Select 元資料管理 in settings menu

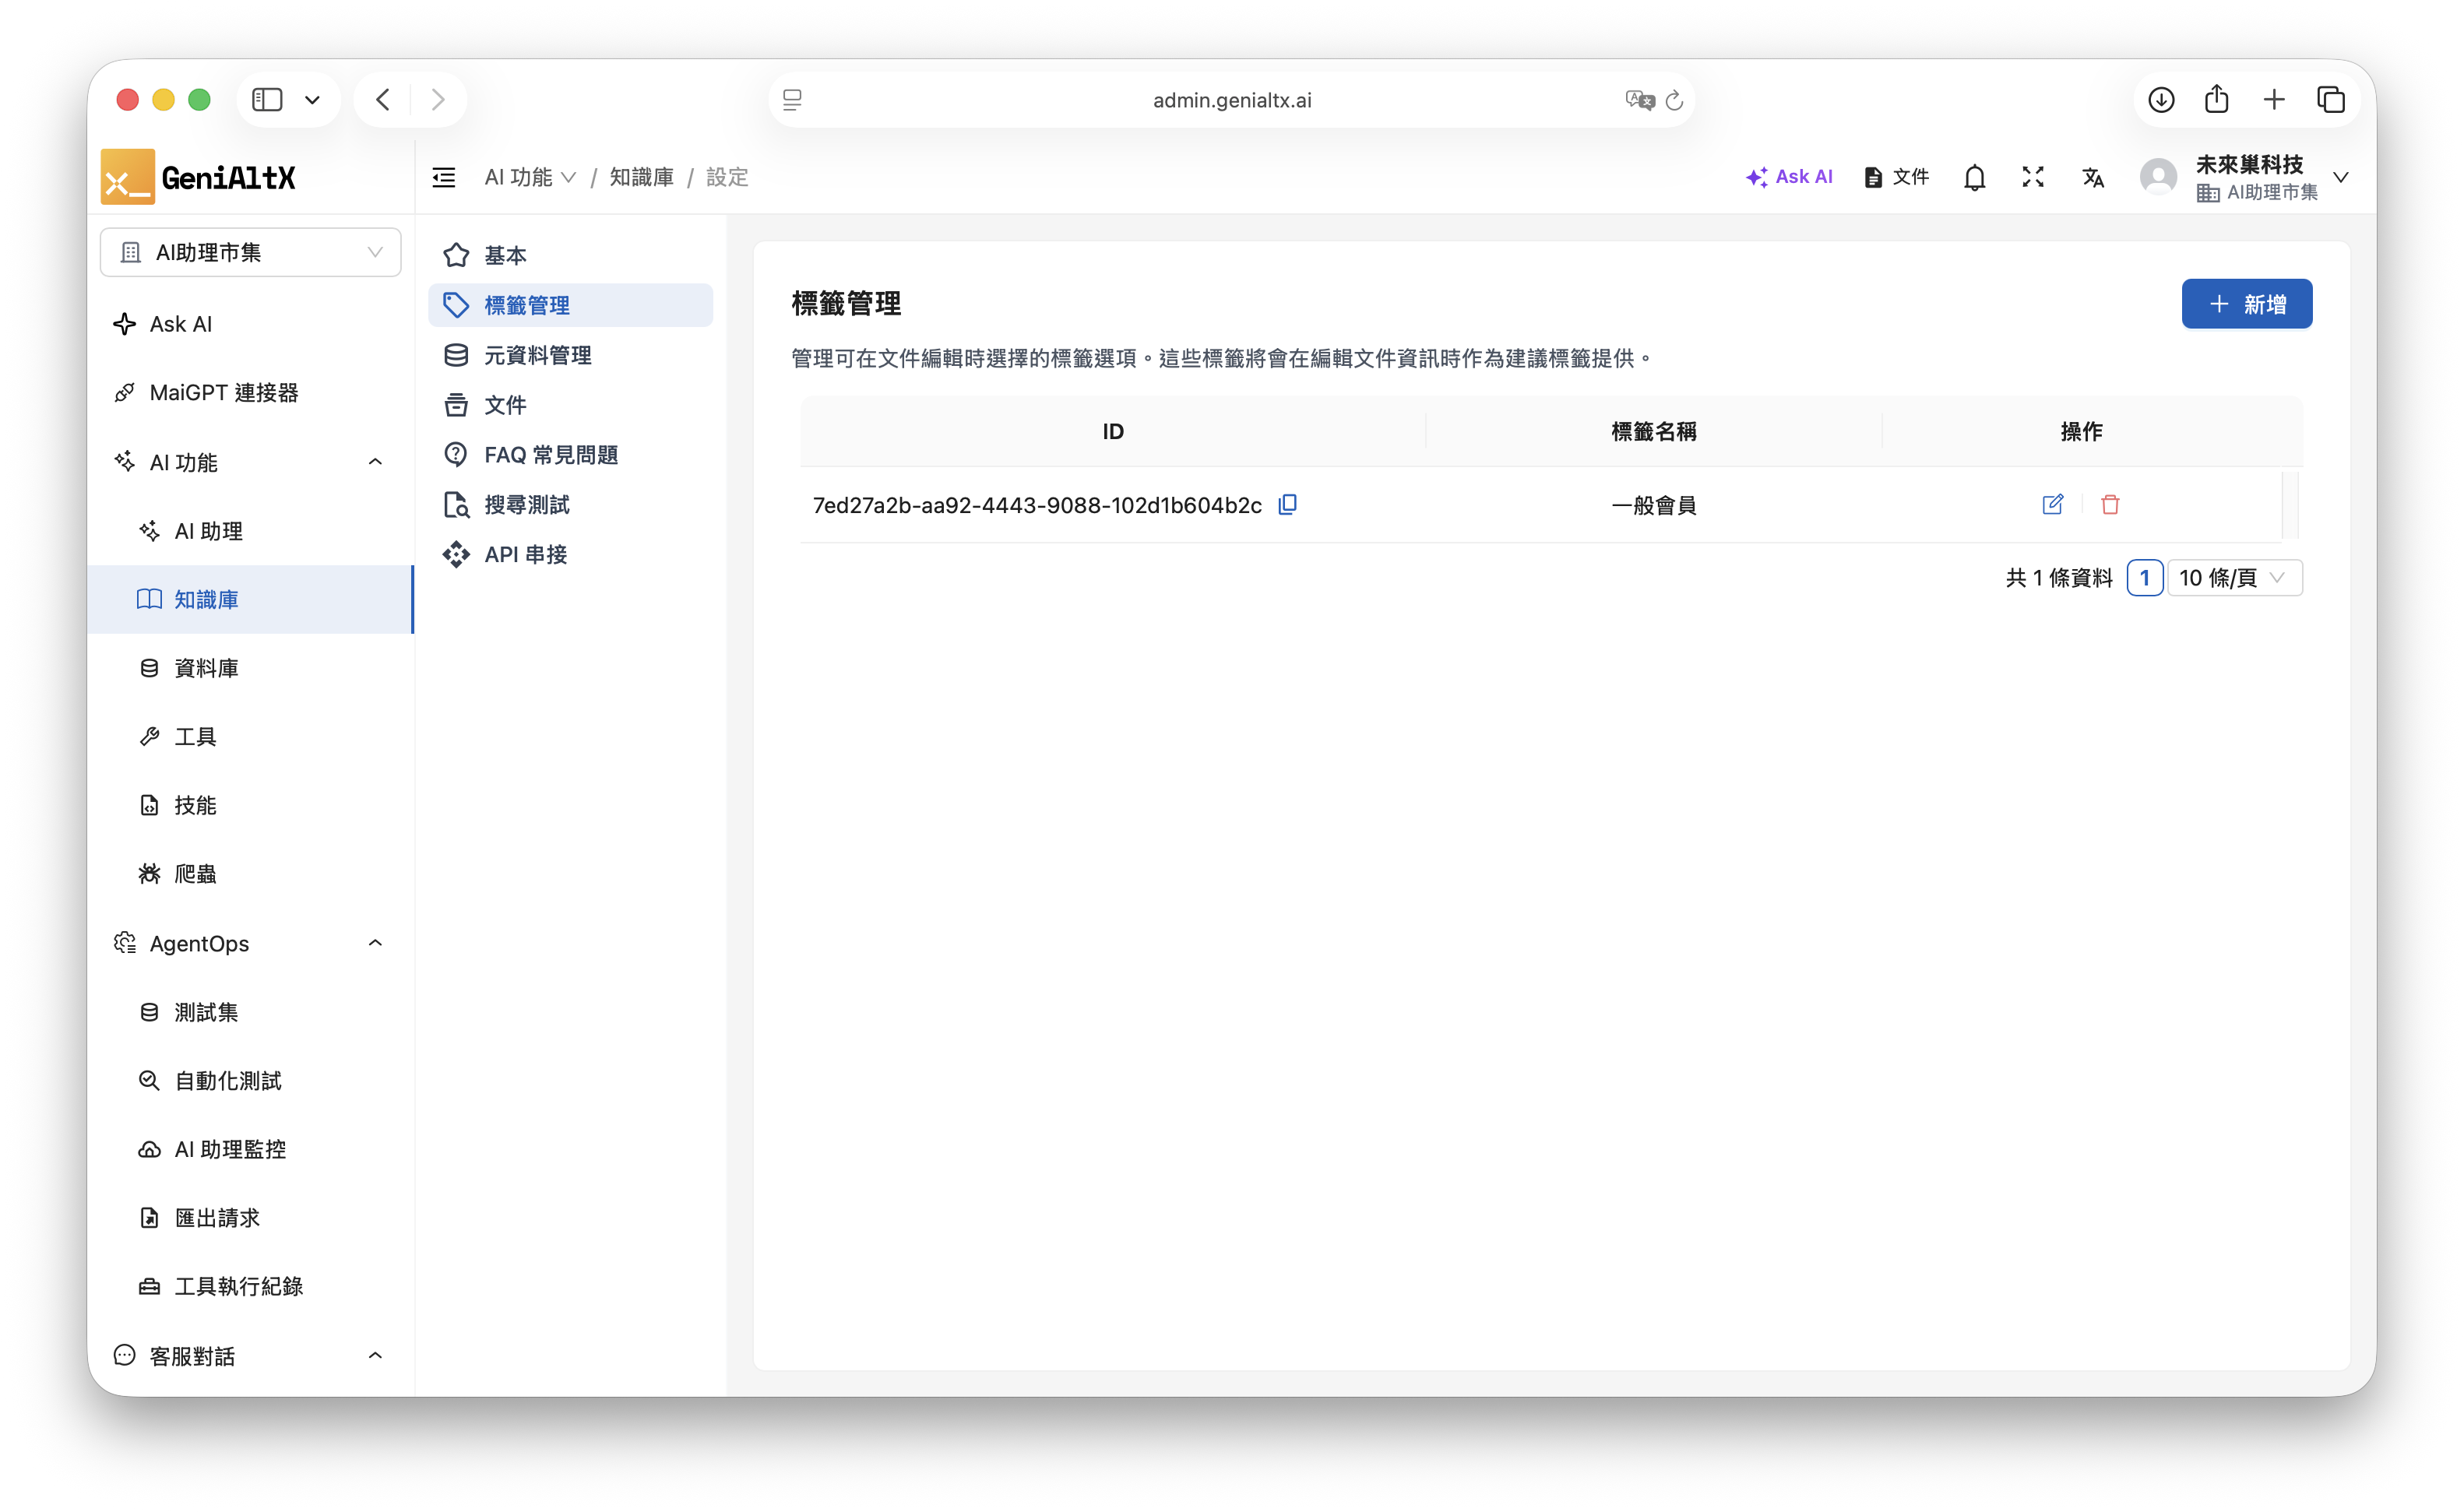pos(537,355)
